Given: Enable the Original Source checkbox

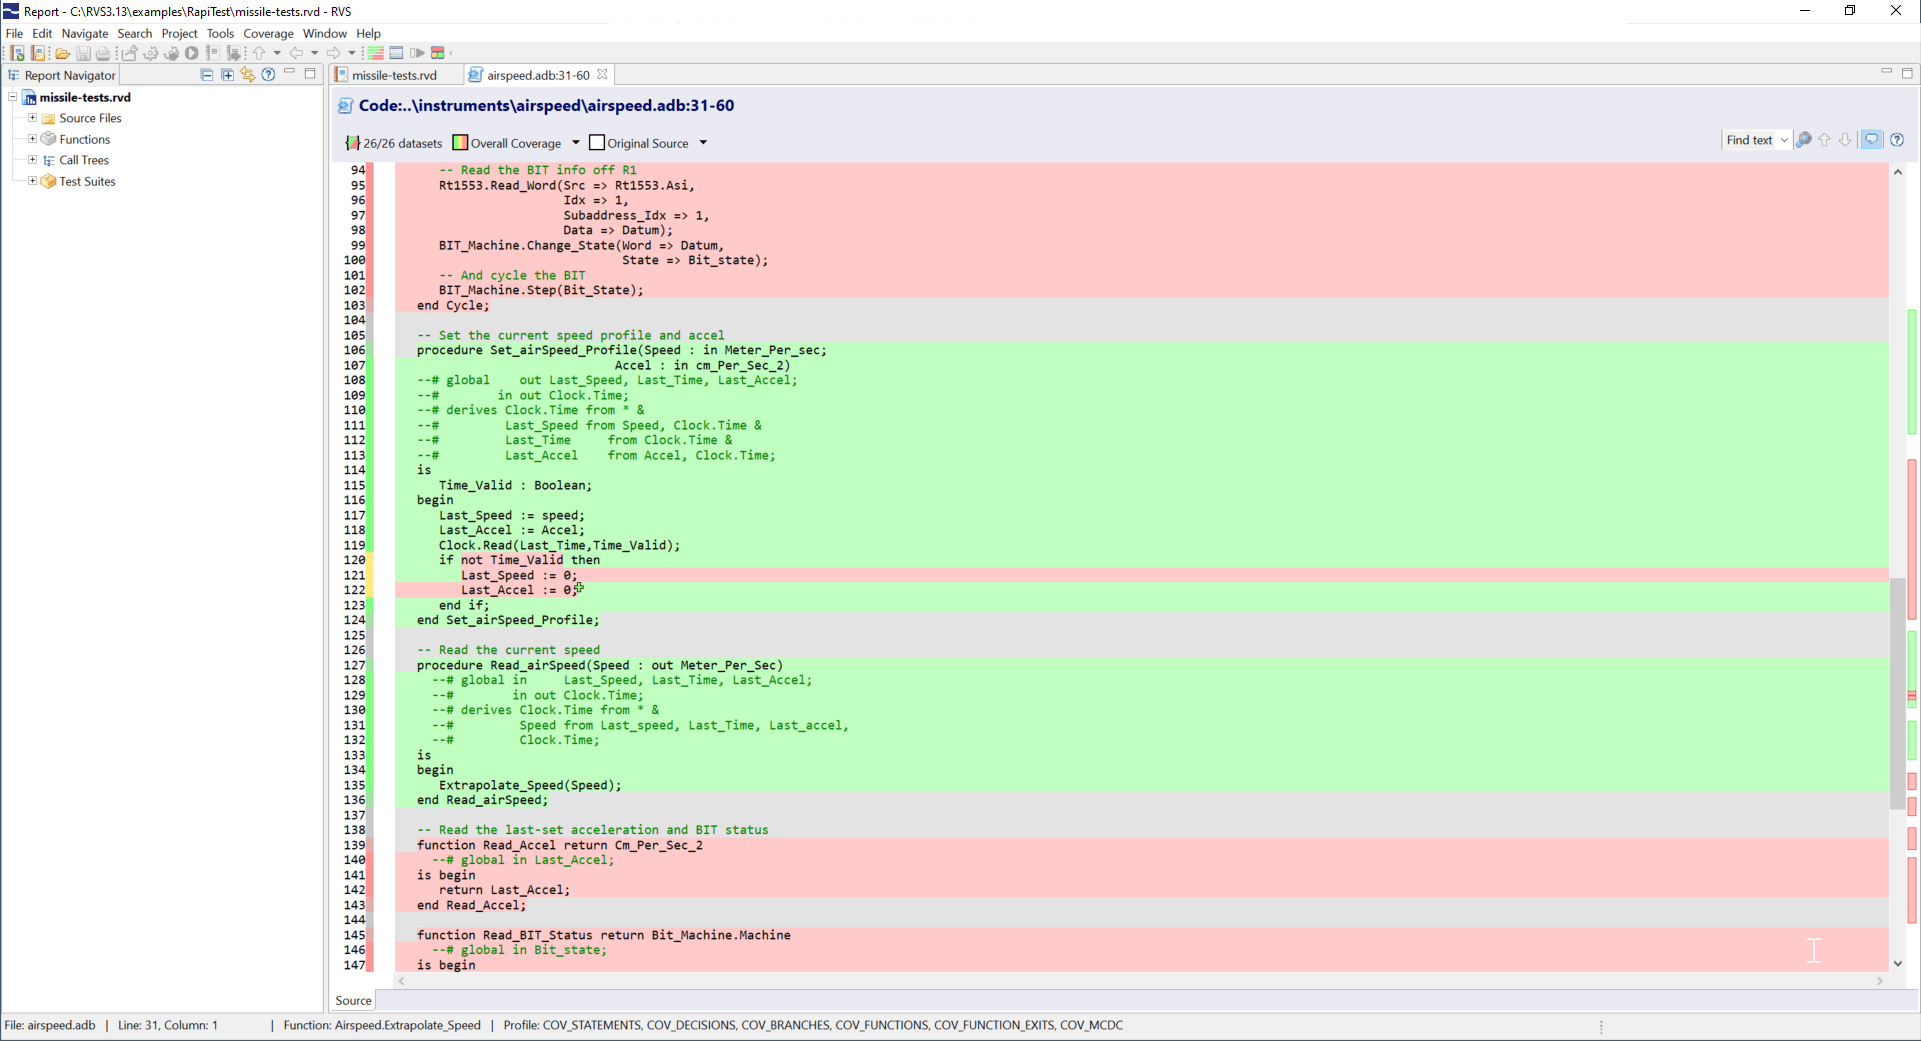Looking at the screenshot, I should point(598,142).
